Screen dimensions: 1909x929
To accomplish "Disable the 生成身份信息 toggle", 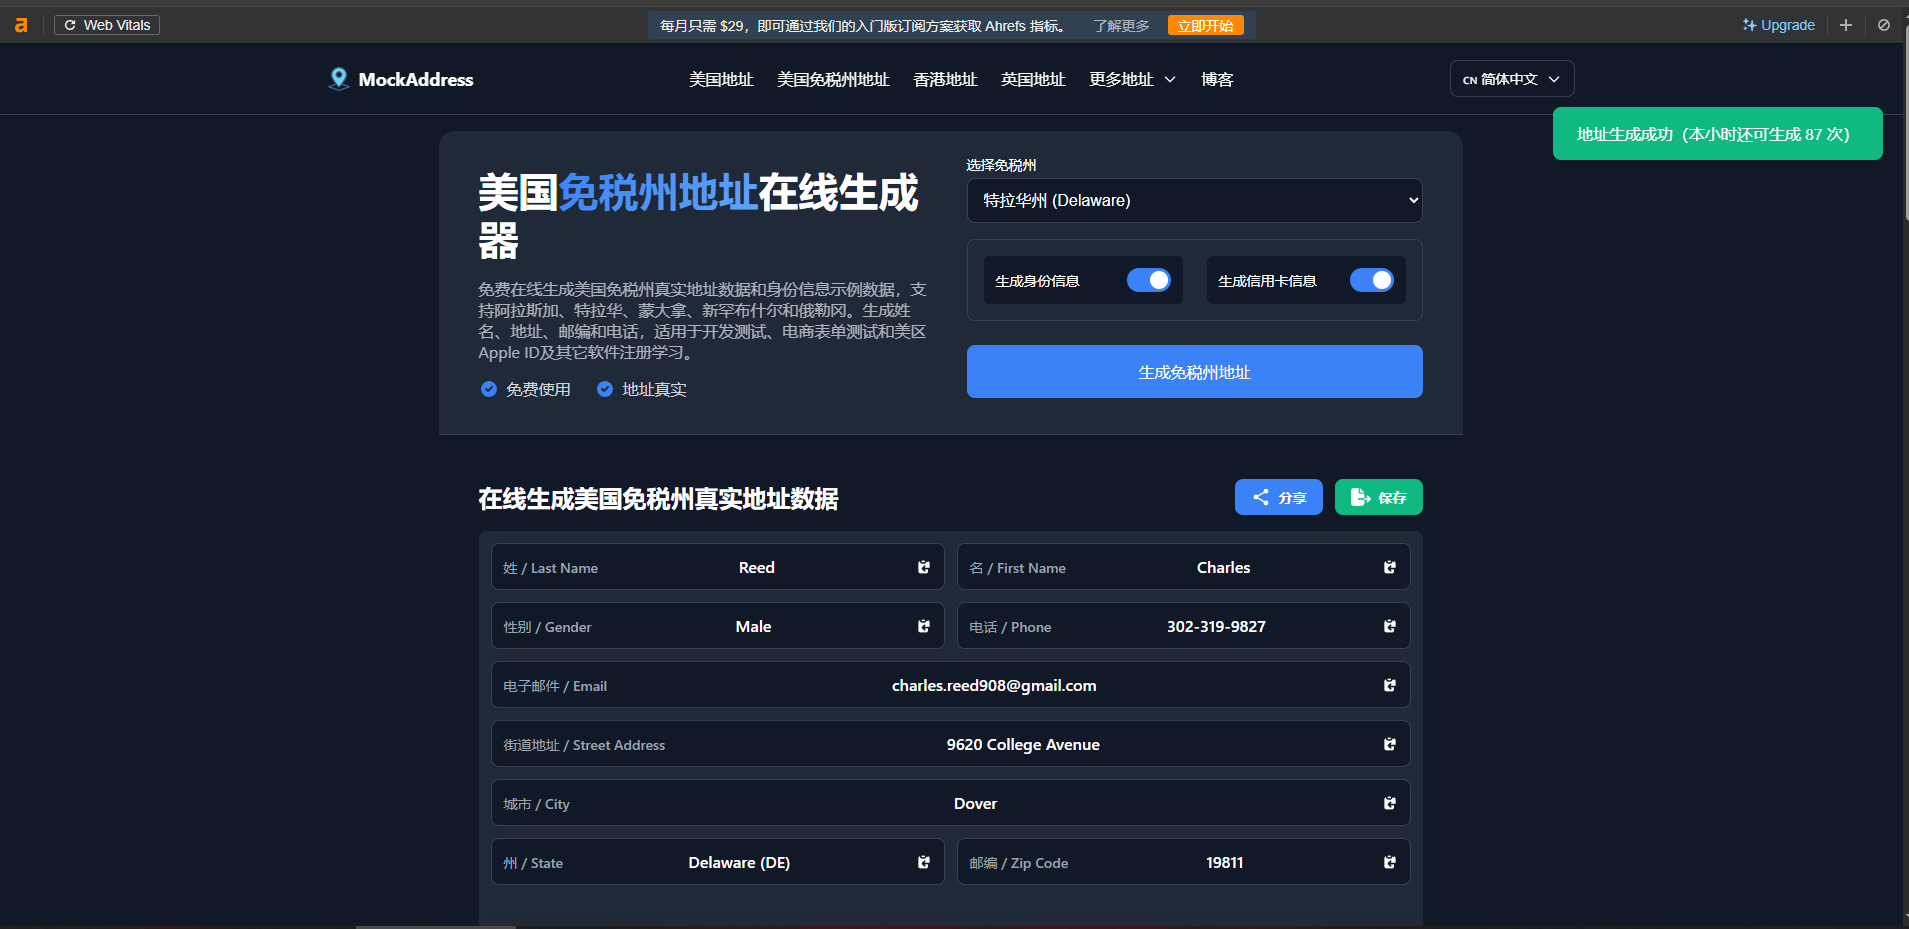I will pyautogui.click(x=1148, y=281).
